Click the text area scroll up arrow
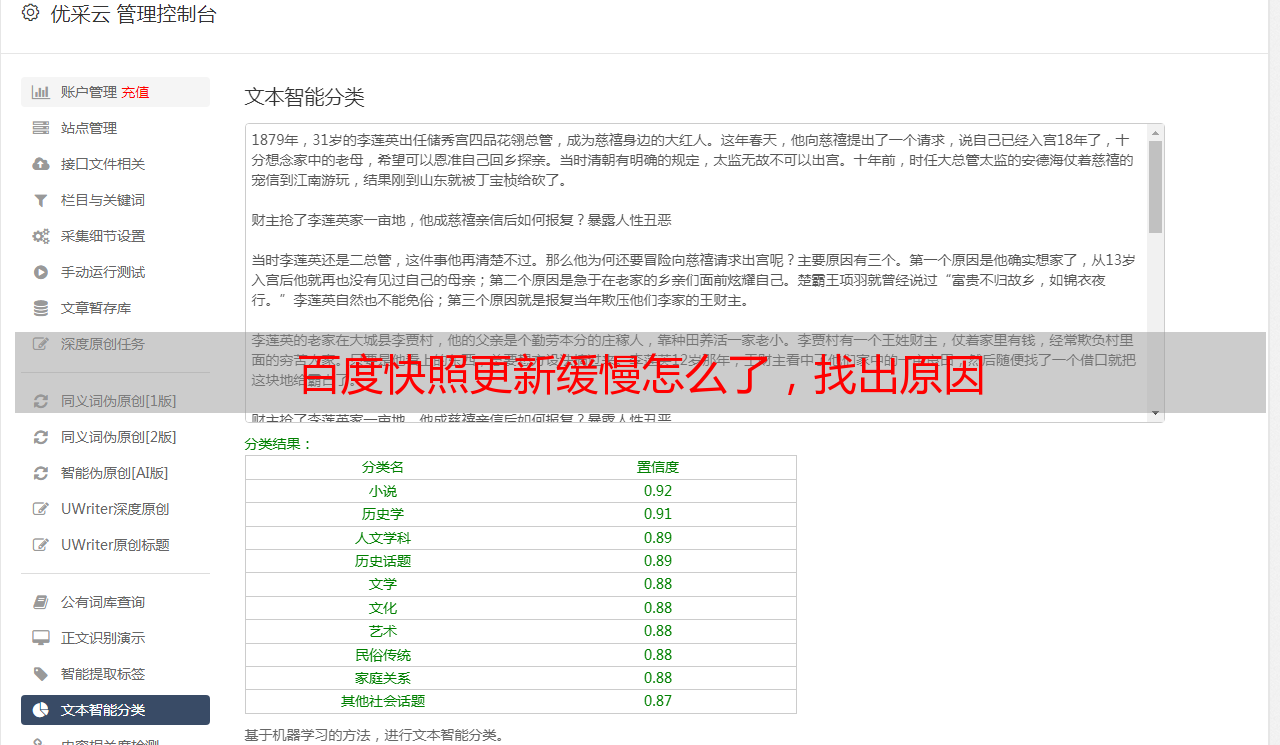The image size is (1280, 745). point(1156,132)
